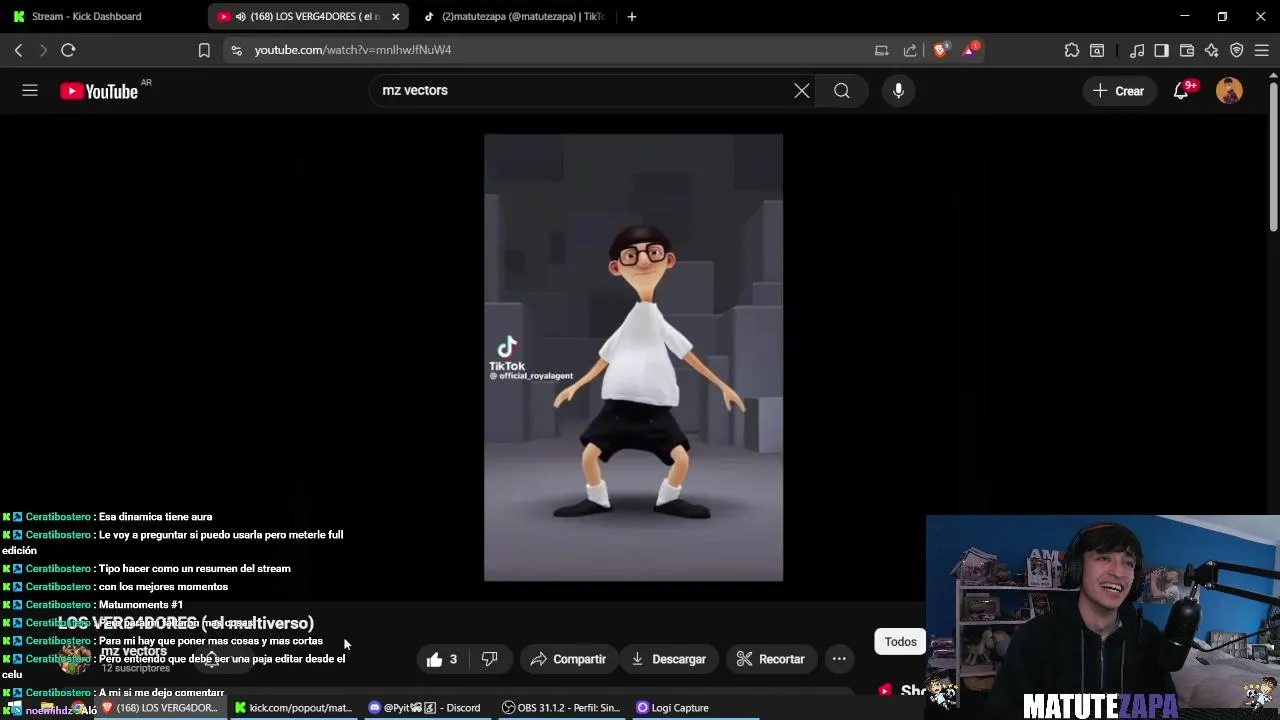Reload the current page
Screen dimensions: 1280x720
68,50
